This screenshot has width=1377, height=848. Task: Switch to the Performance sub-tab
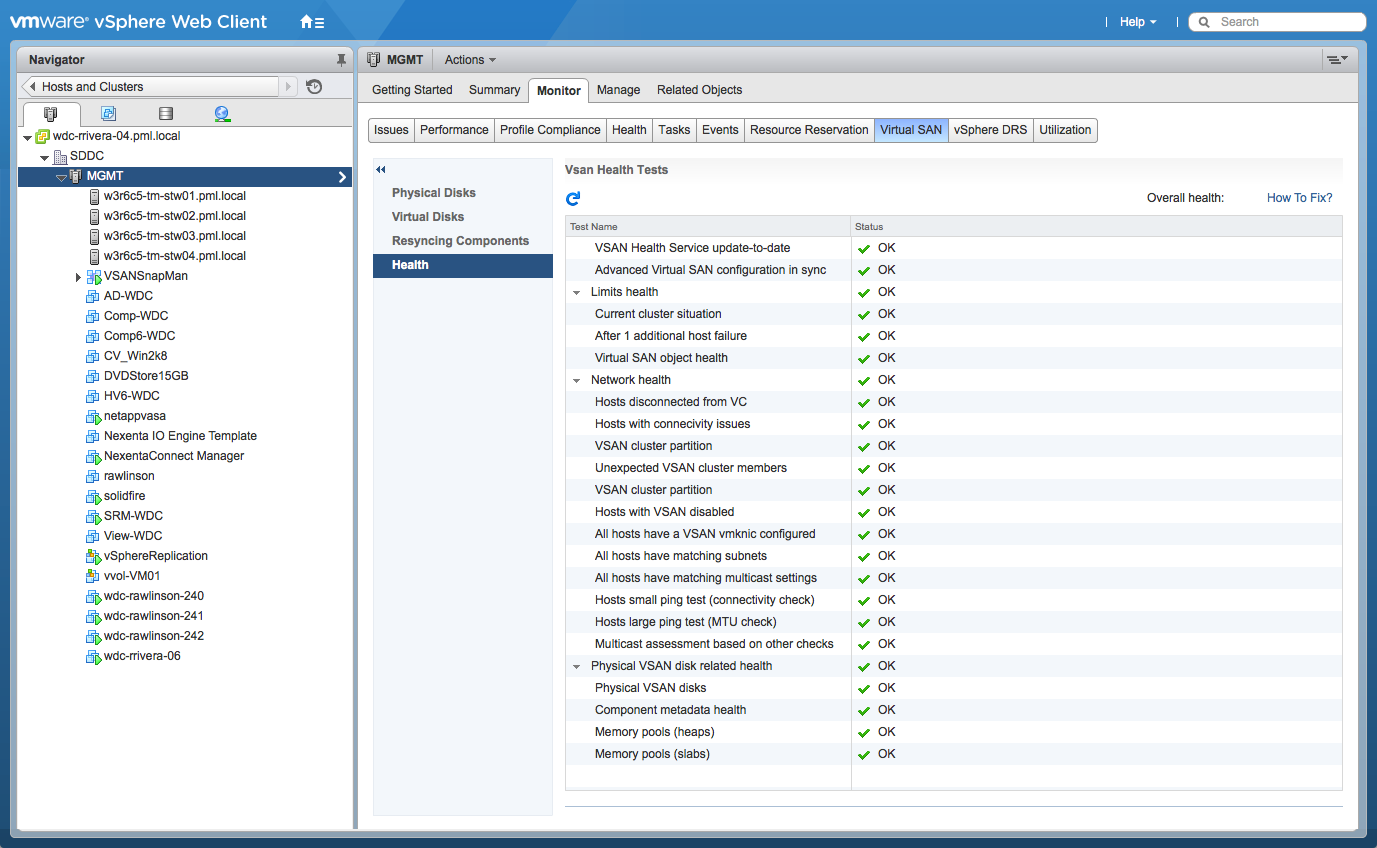pos(454,130)
